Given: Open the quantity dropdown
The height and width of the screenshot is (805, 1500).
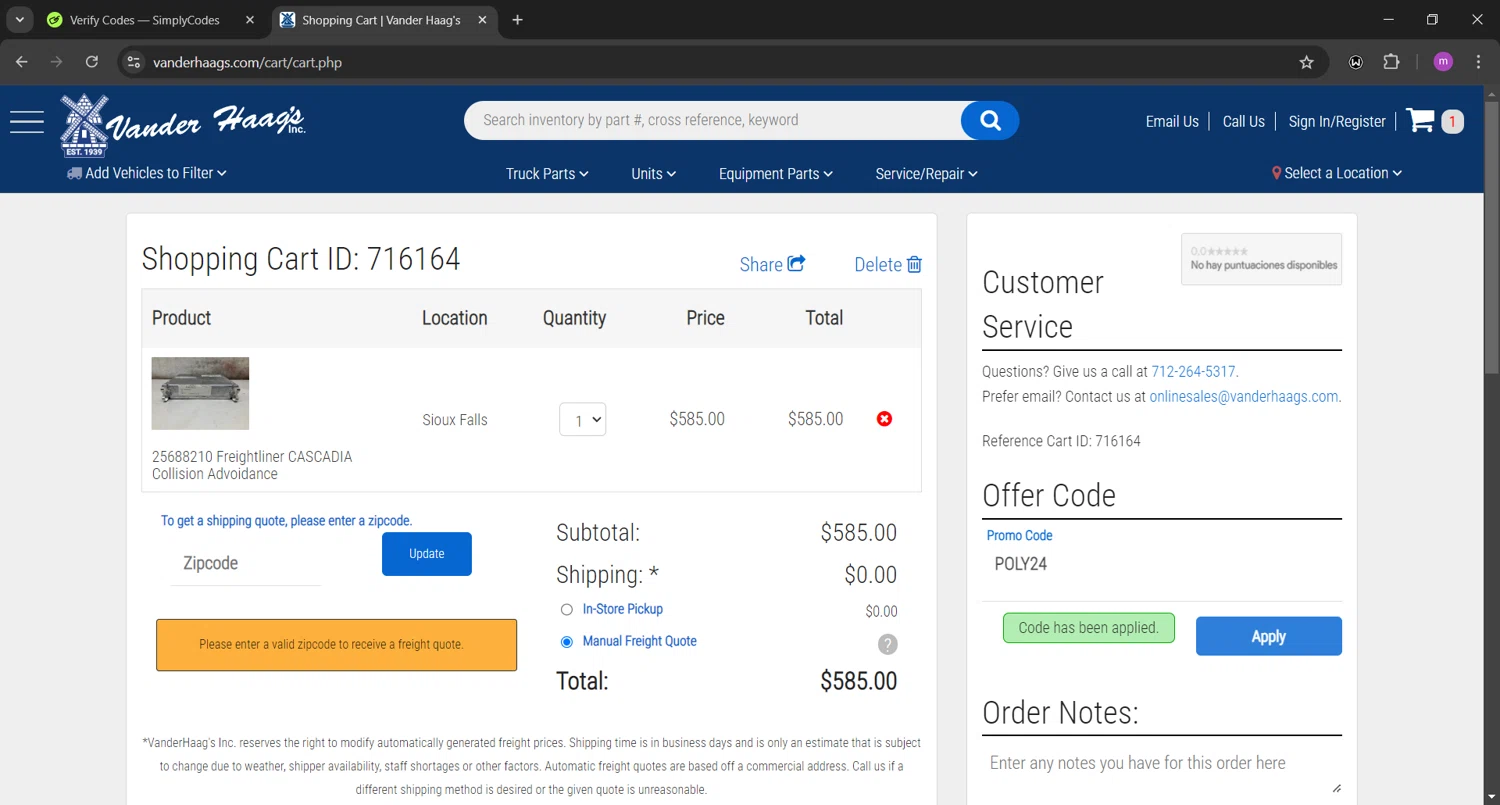Looking at the screenshot, I should (582, 419).
